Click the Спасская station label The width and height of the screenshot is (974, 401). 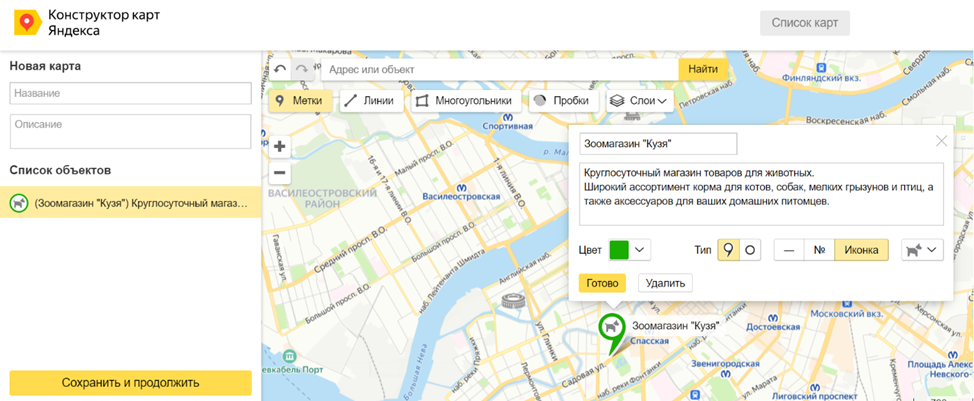click(x=649, y=341)
